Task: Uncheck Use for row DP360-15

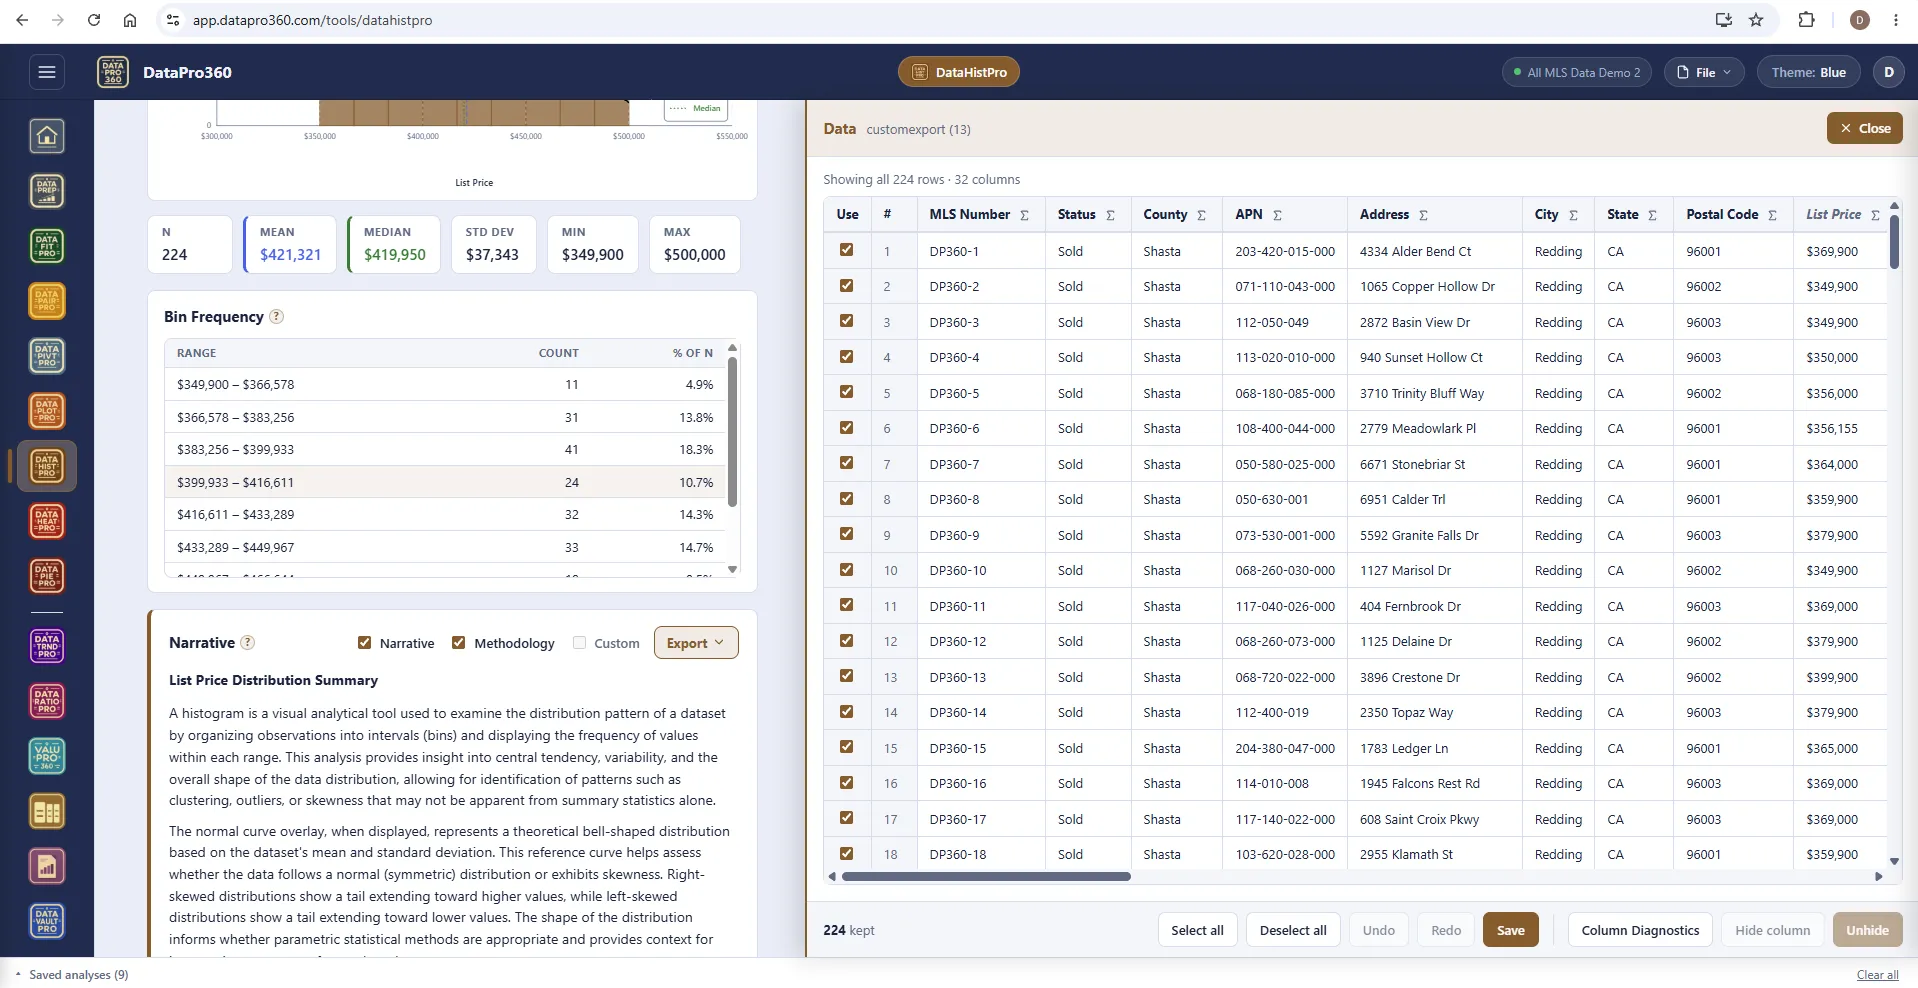Action: tap(847, 747)
